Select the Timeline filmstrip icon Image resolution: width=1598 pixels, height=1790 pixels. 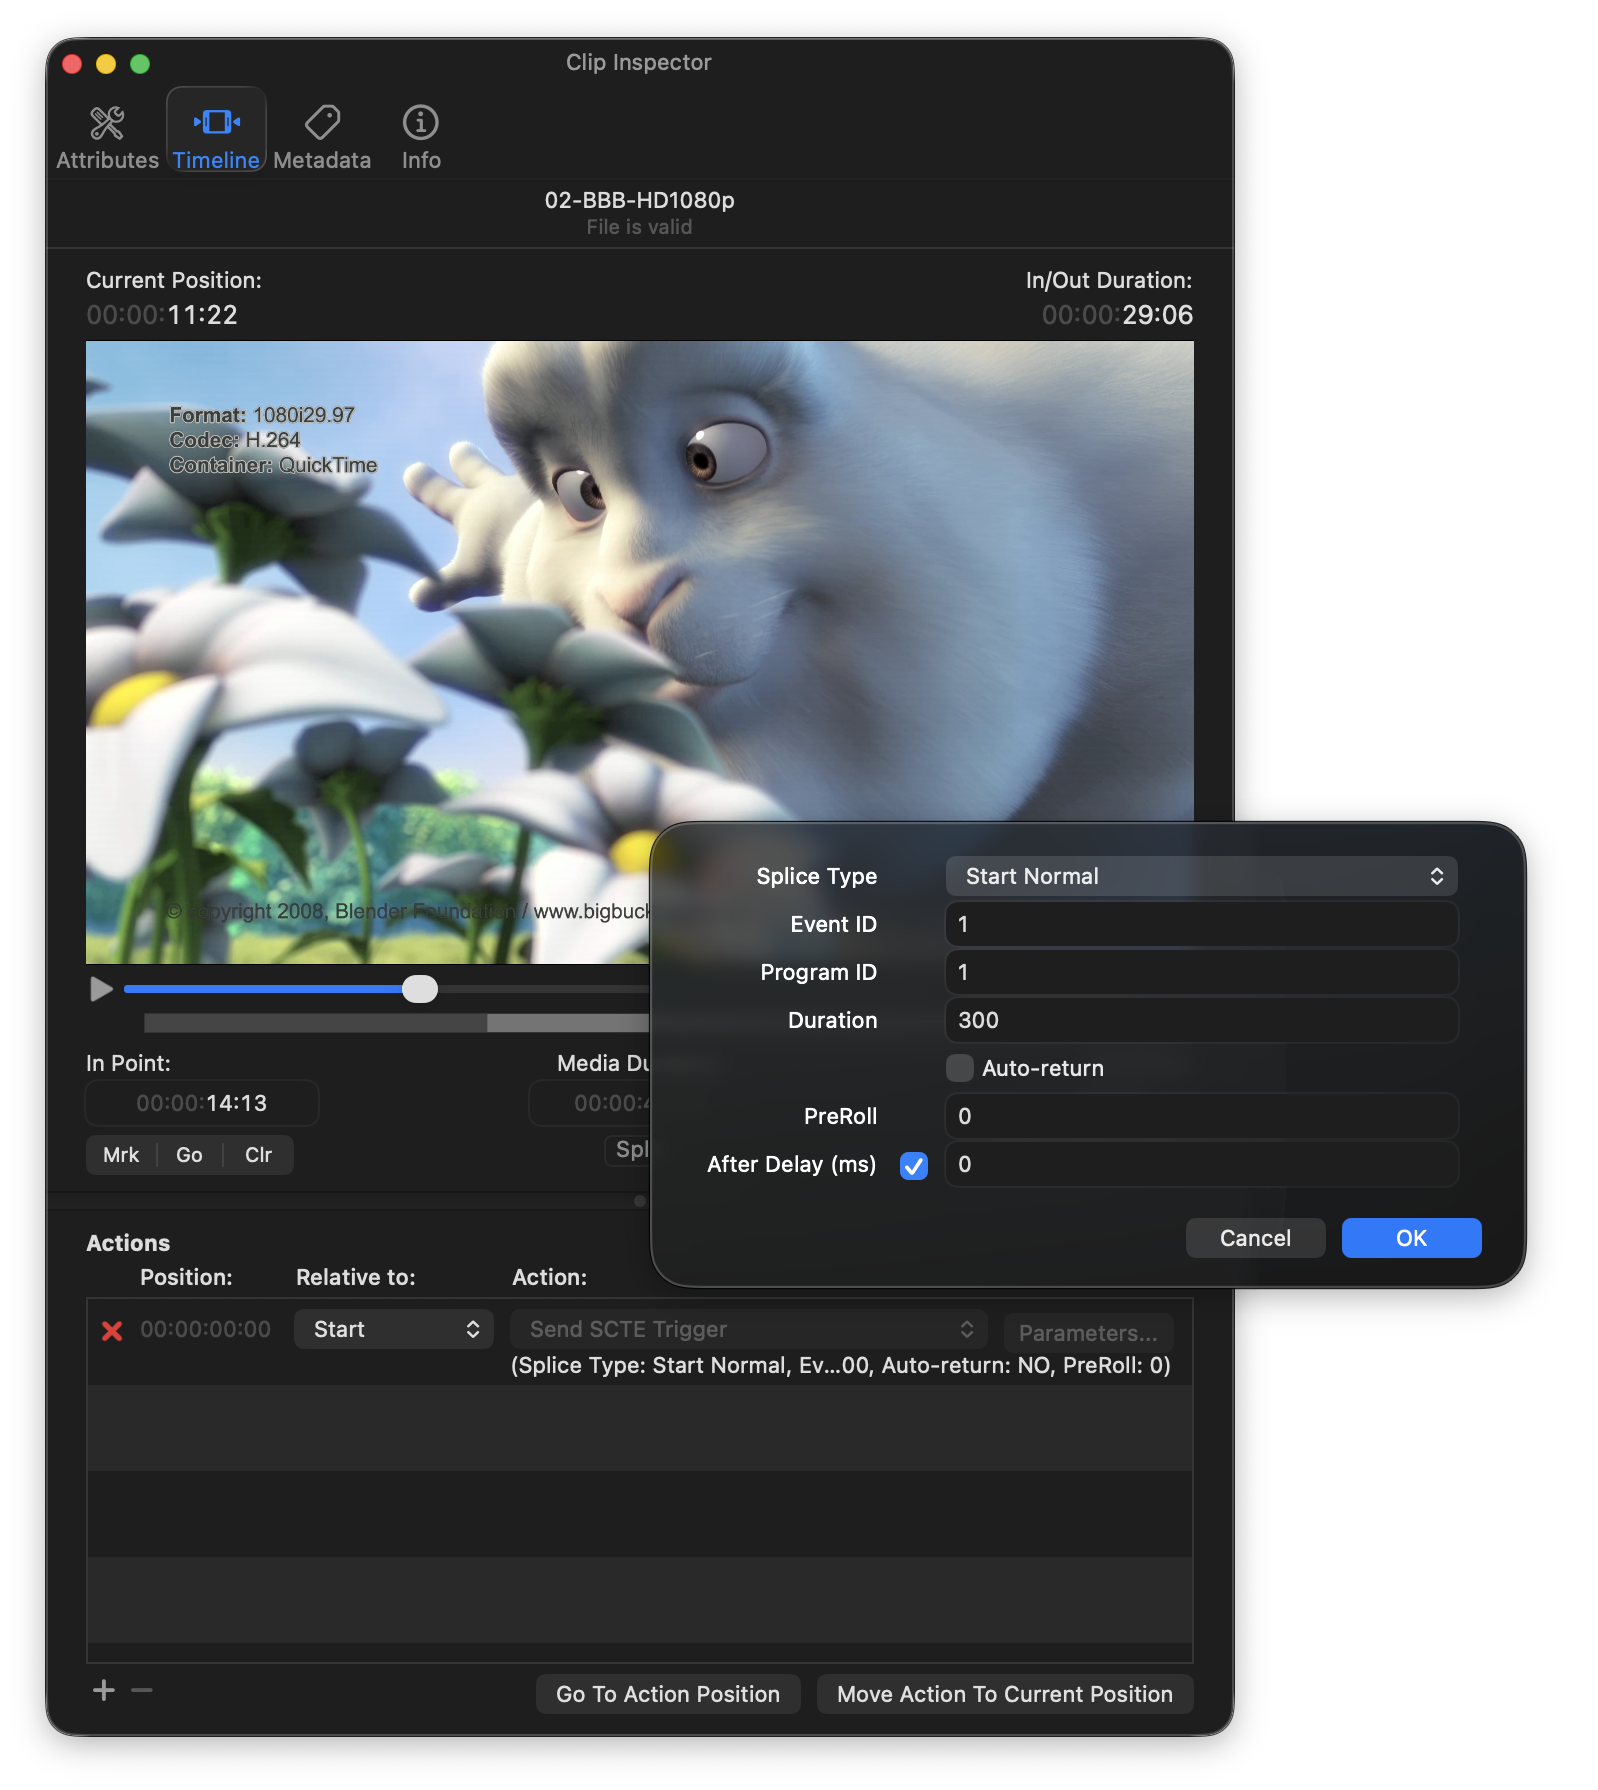[216, 123]
